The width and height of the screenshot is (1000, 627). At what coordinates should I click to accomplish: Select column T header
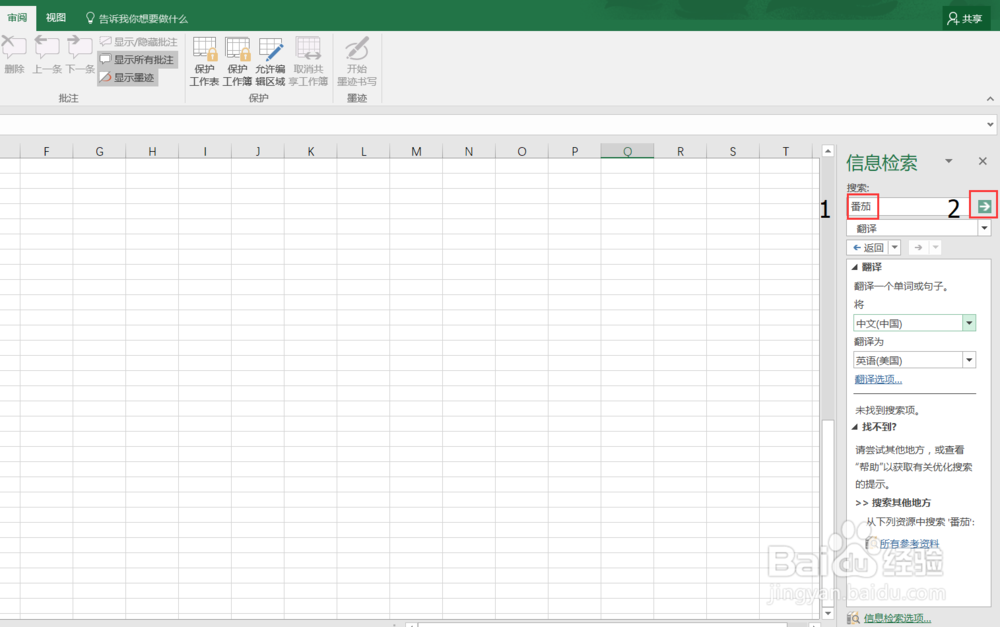pos(786,151)
